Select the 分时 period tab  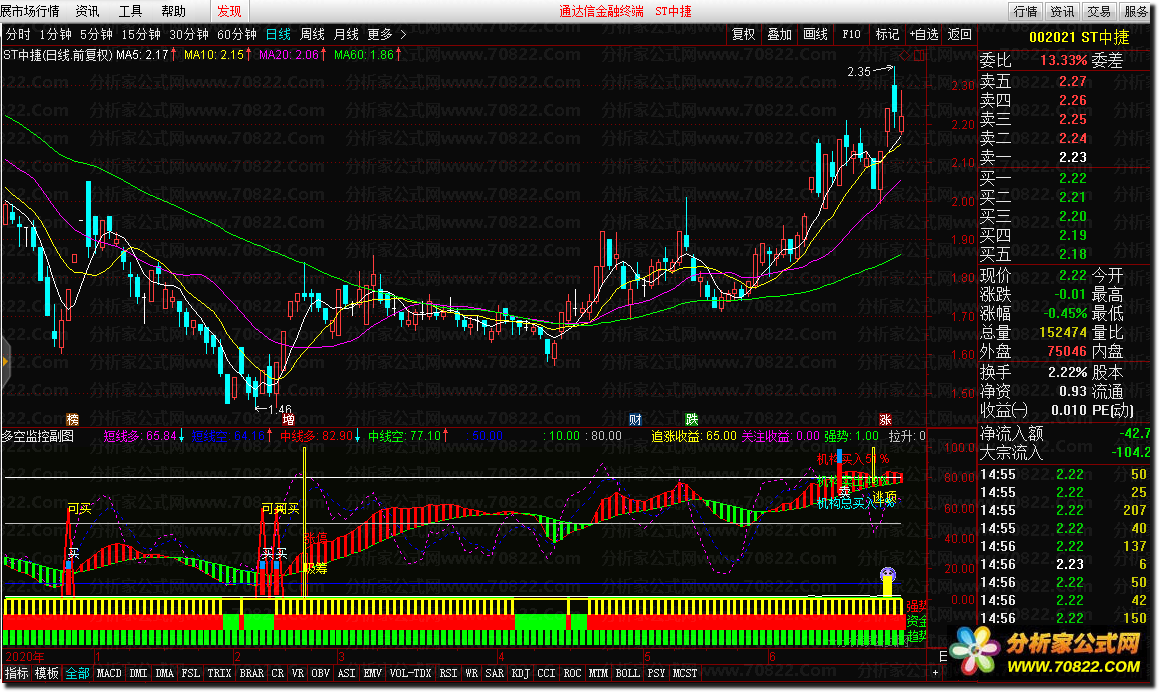(18, 34)
